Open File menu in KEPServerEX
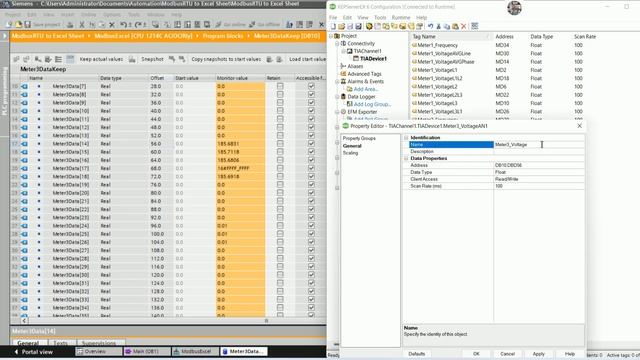640x360 pixels. 333,18
